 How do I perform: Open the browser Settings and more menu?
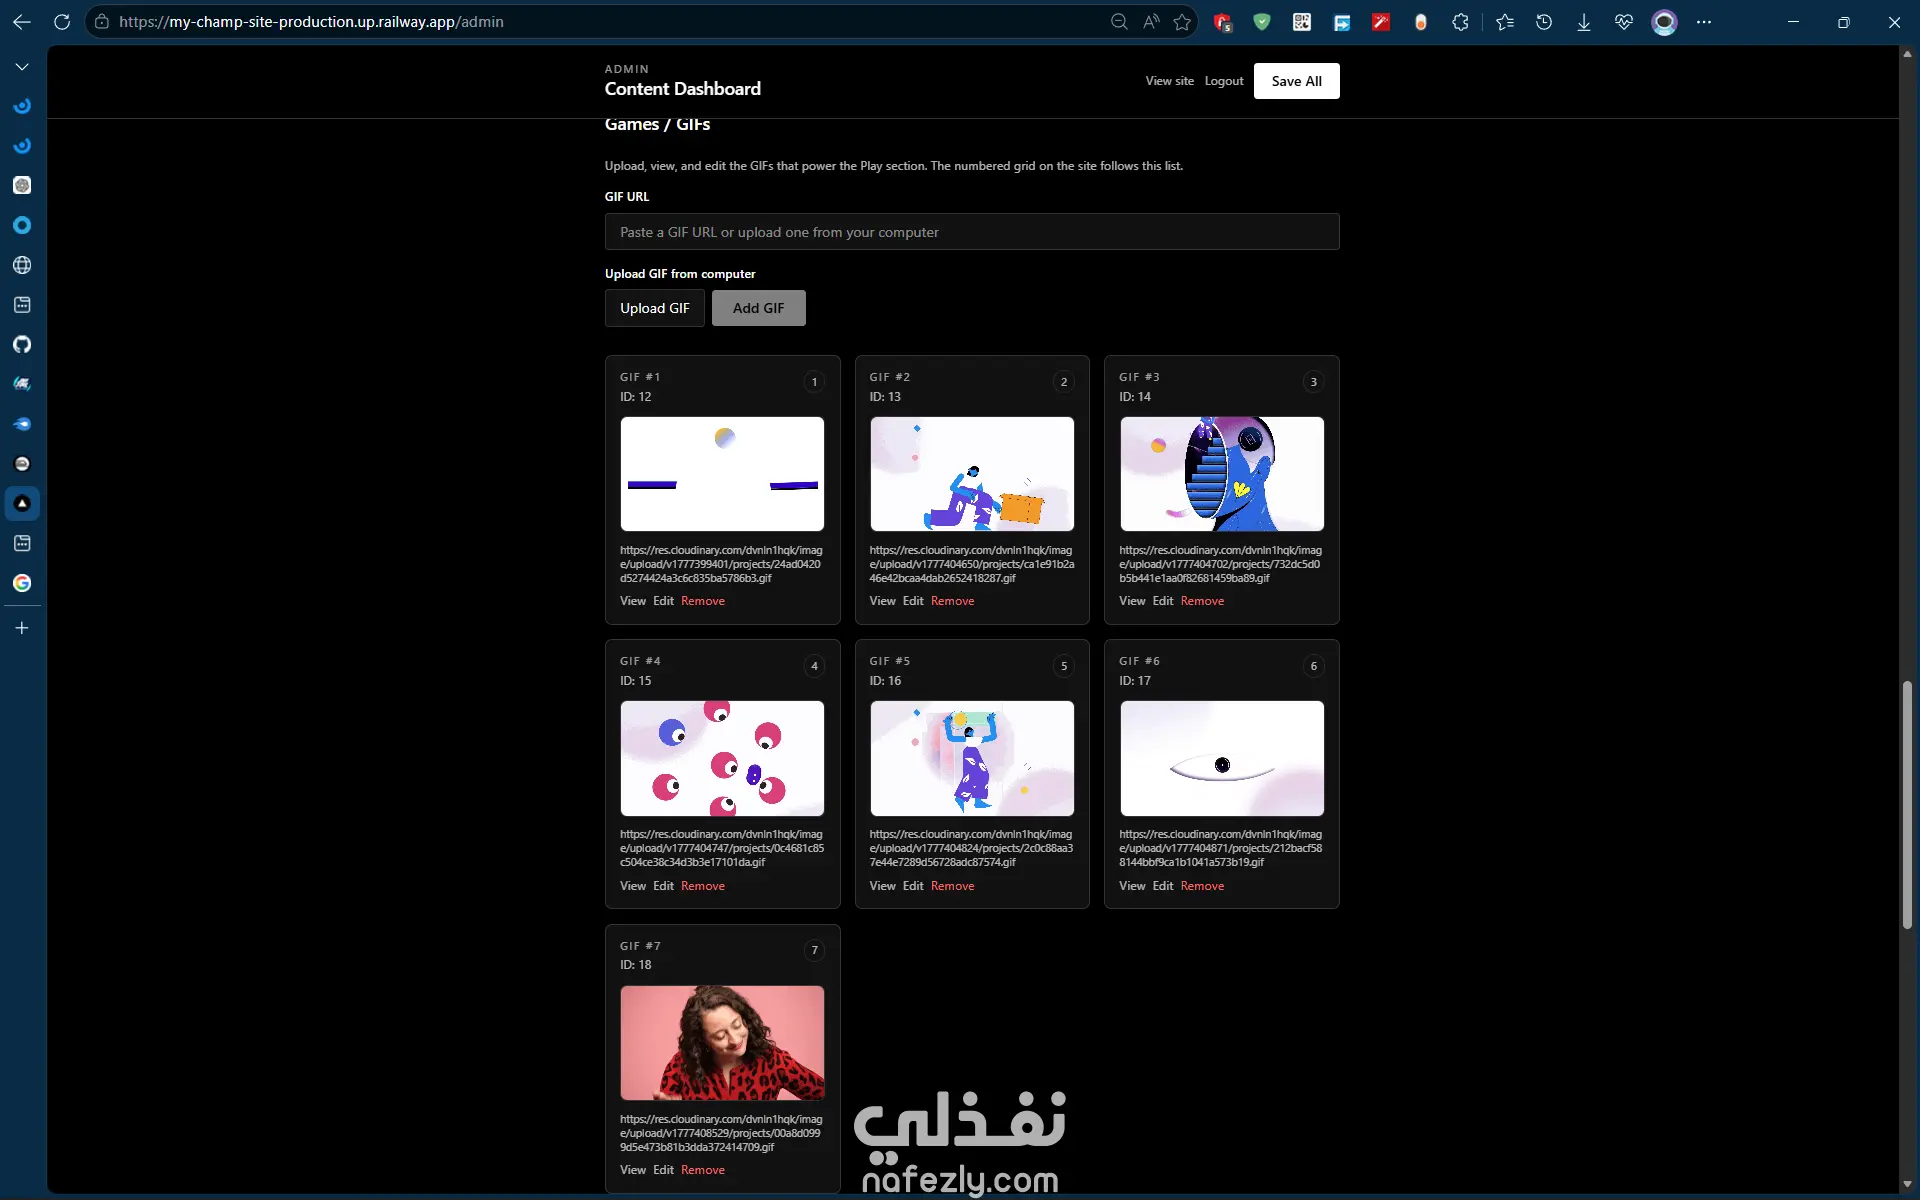(1704, 22)
